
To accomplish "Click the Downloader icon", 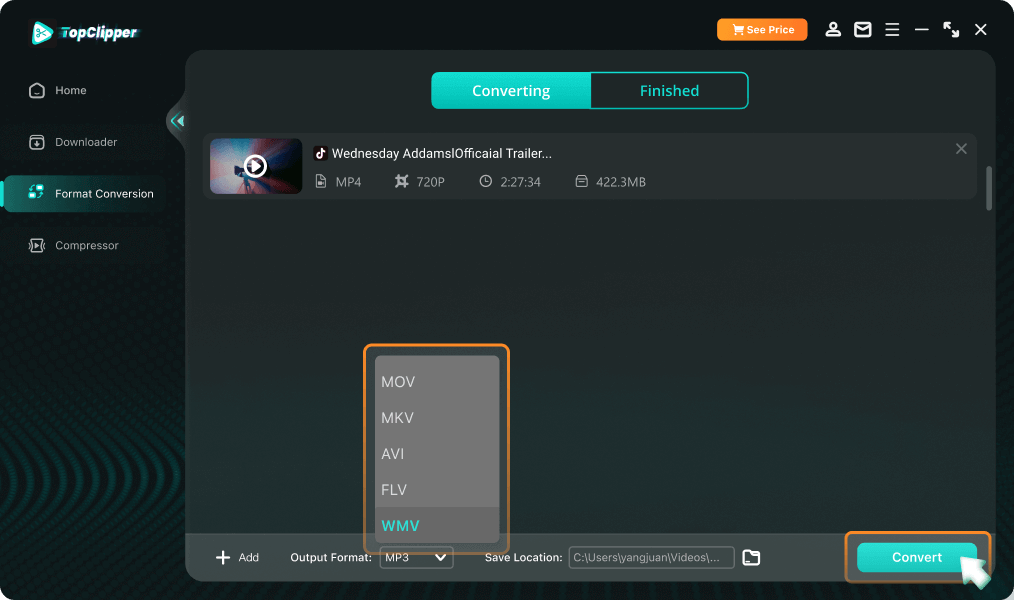I will 37,142.
